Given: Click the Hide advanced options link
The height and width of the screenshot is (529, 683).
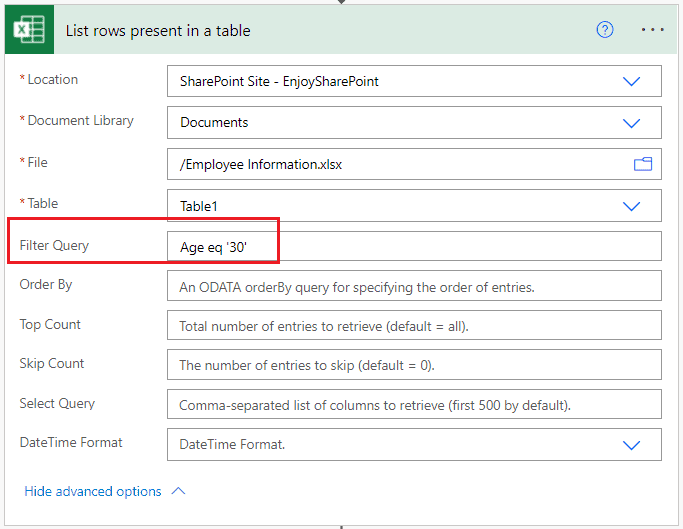Looking at the screenshot, I should tap(93, 491).
